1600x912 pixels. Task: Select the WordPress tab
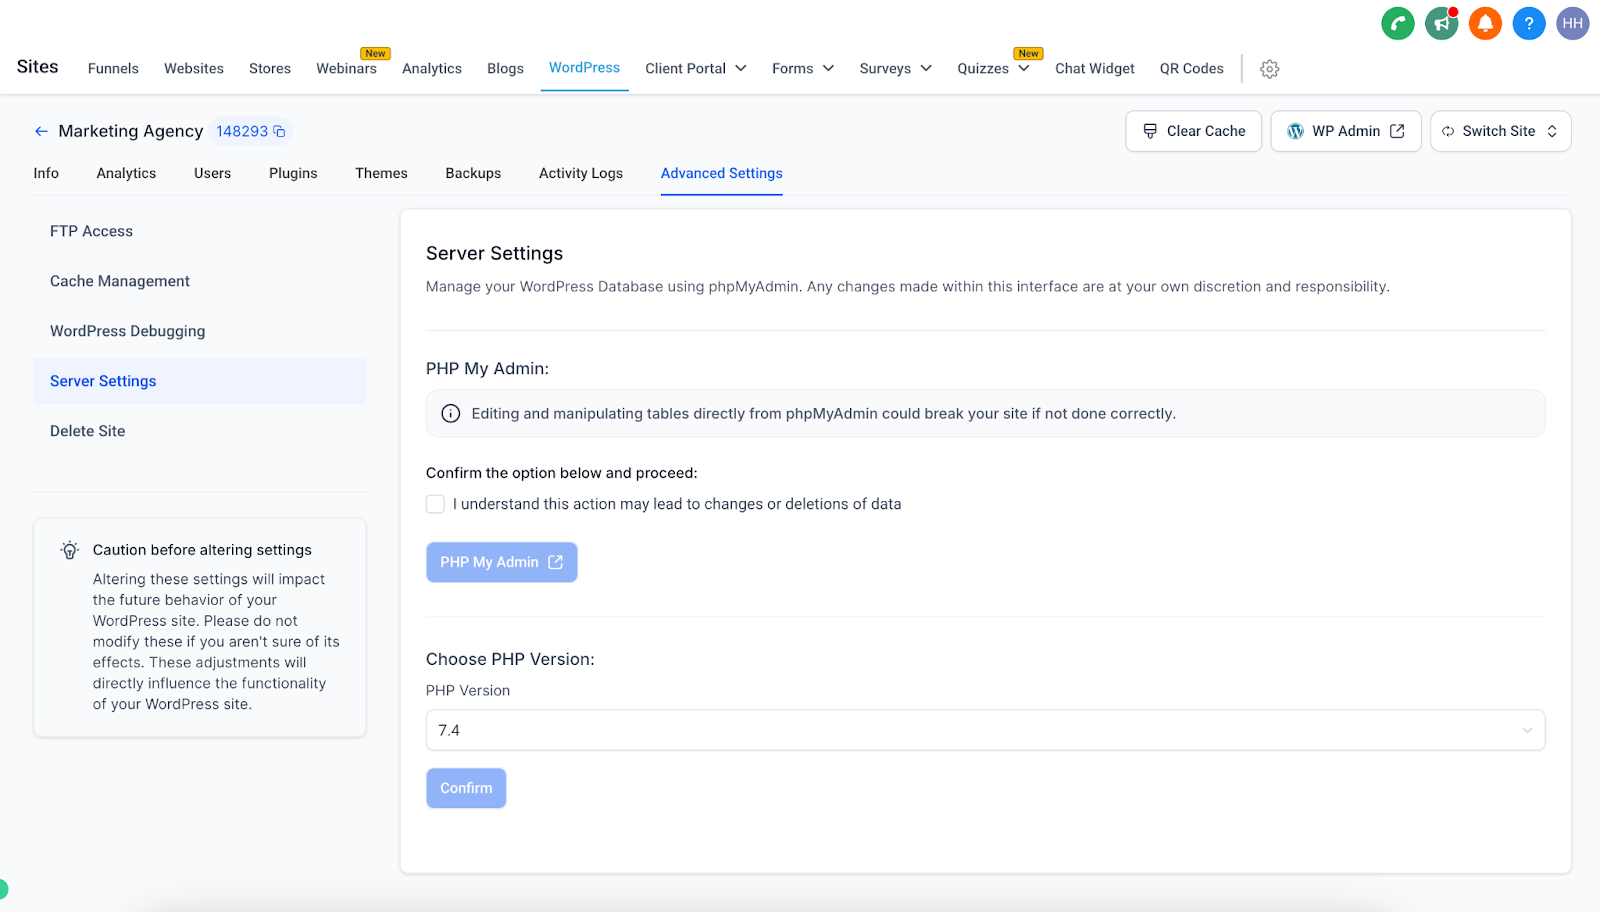584,67
